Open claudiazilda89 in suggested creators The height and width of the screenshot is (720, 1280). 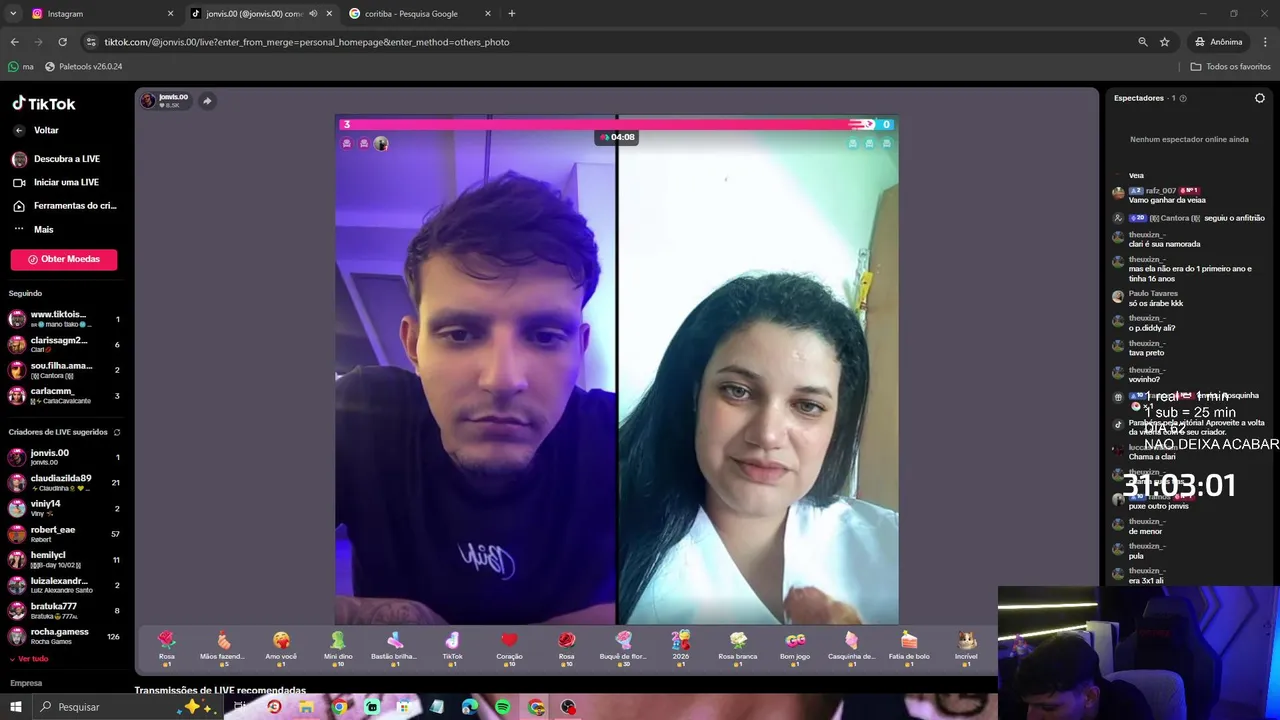[64, 482]
